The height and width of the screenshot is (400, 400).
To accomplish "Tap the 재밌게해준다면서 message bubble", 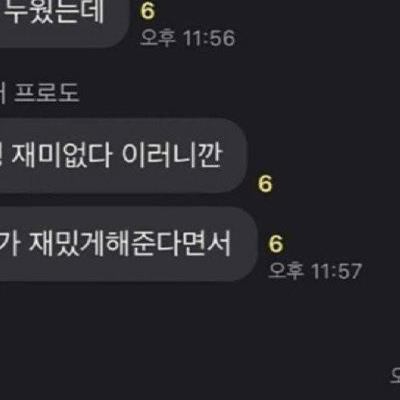I will [x=128, y=244].
